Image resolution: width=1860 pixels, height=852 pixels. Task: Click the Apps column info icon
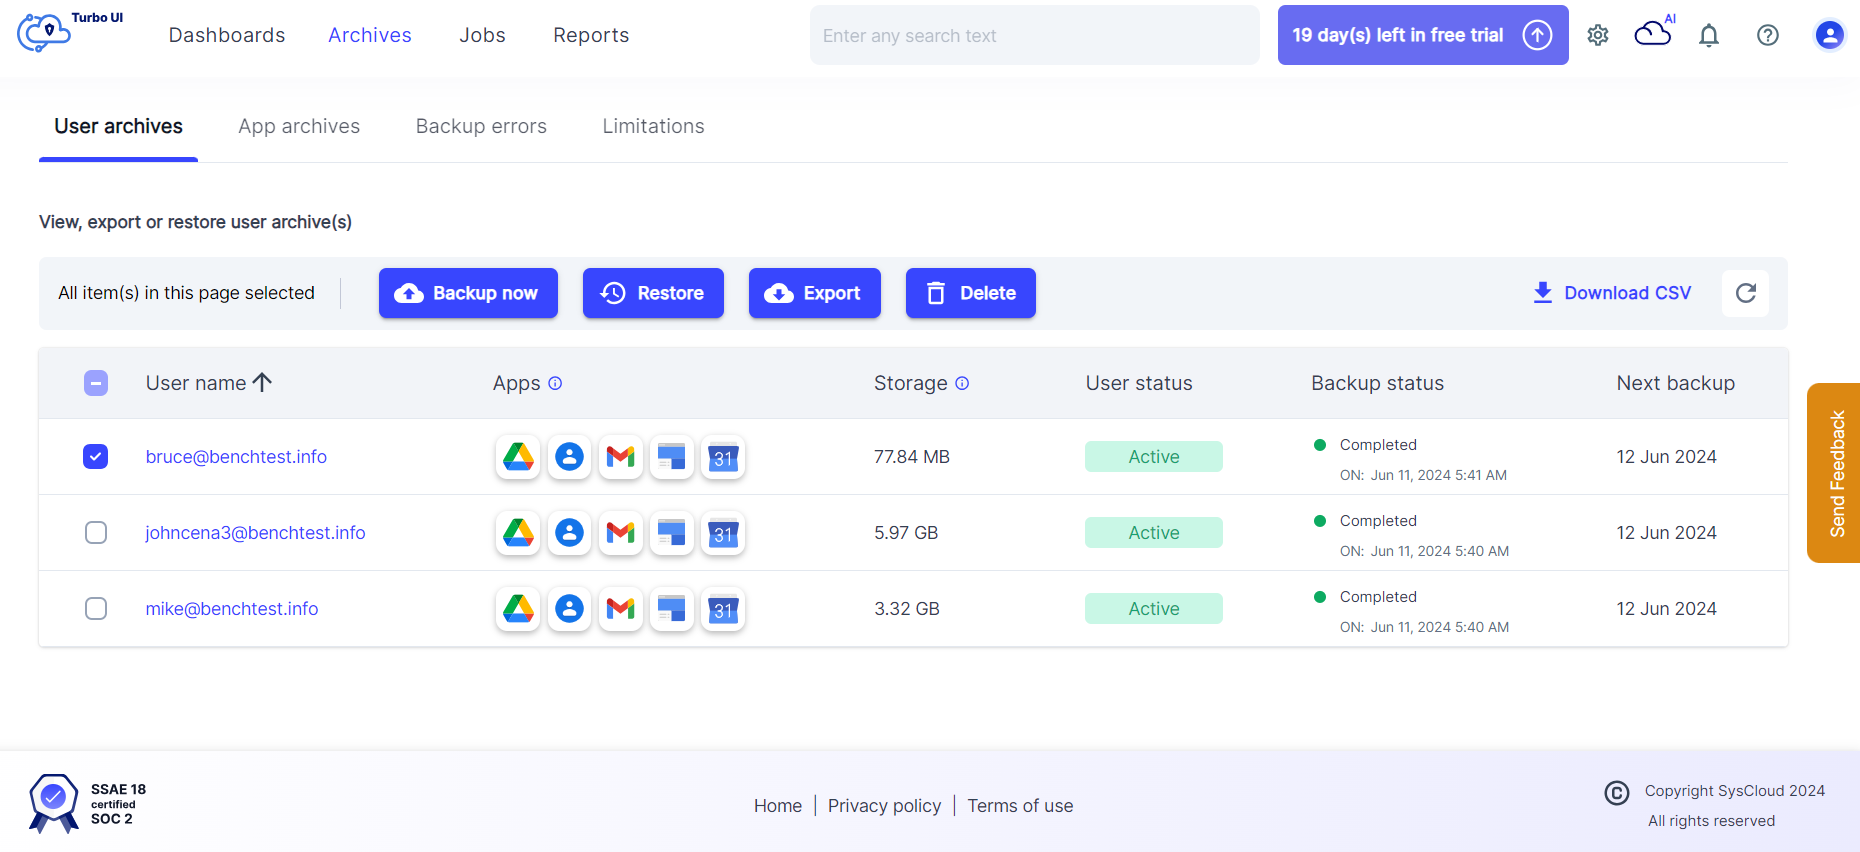(x=555, y=383)
